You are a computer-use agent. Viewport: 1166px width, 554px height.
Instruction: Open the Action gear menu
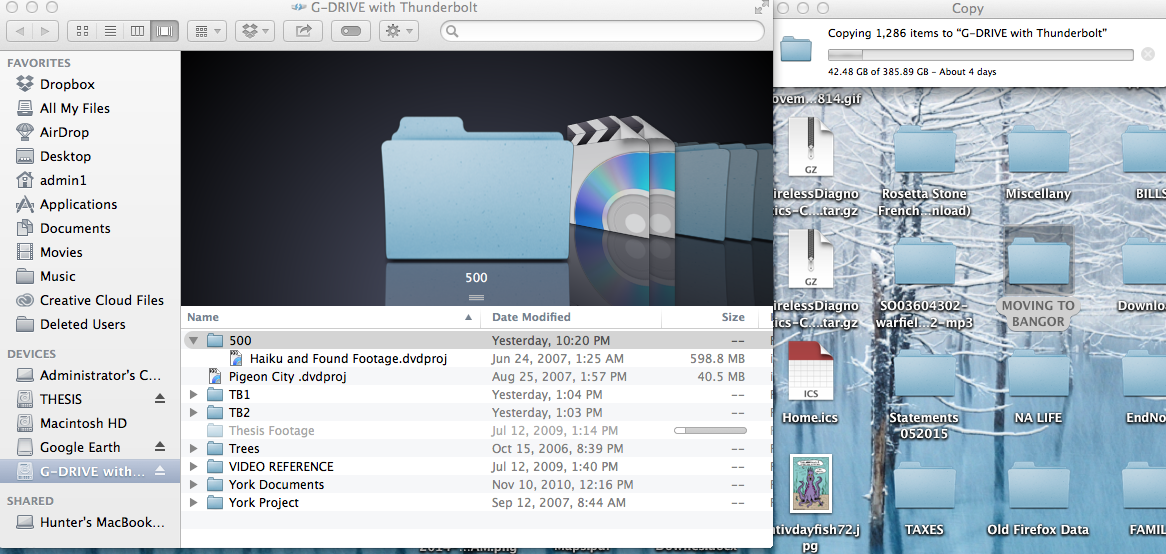pyautogui.click(x=399, y=31)
